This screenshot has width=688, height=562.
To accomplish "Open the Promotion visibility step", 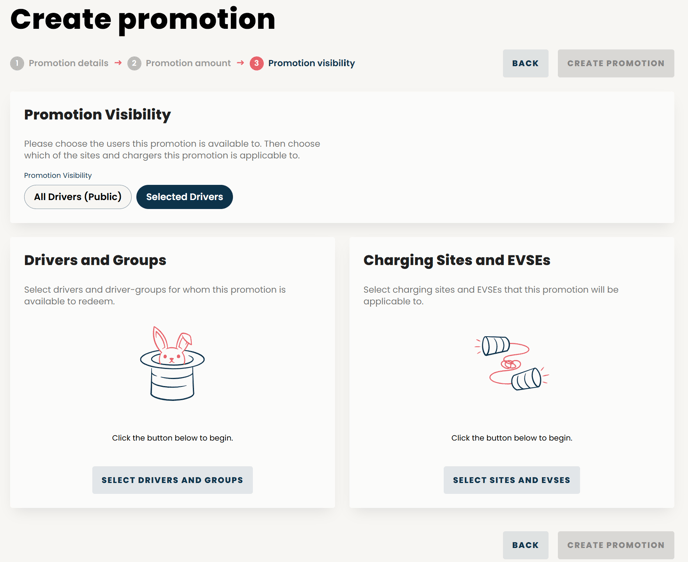I will pyautogui.click(x=312, y=63).
